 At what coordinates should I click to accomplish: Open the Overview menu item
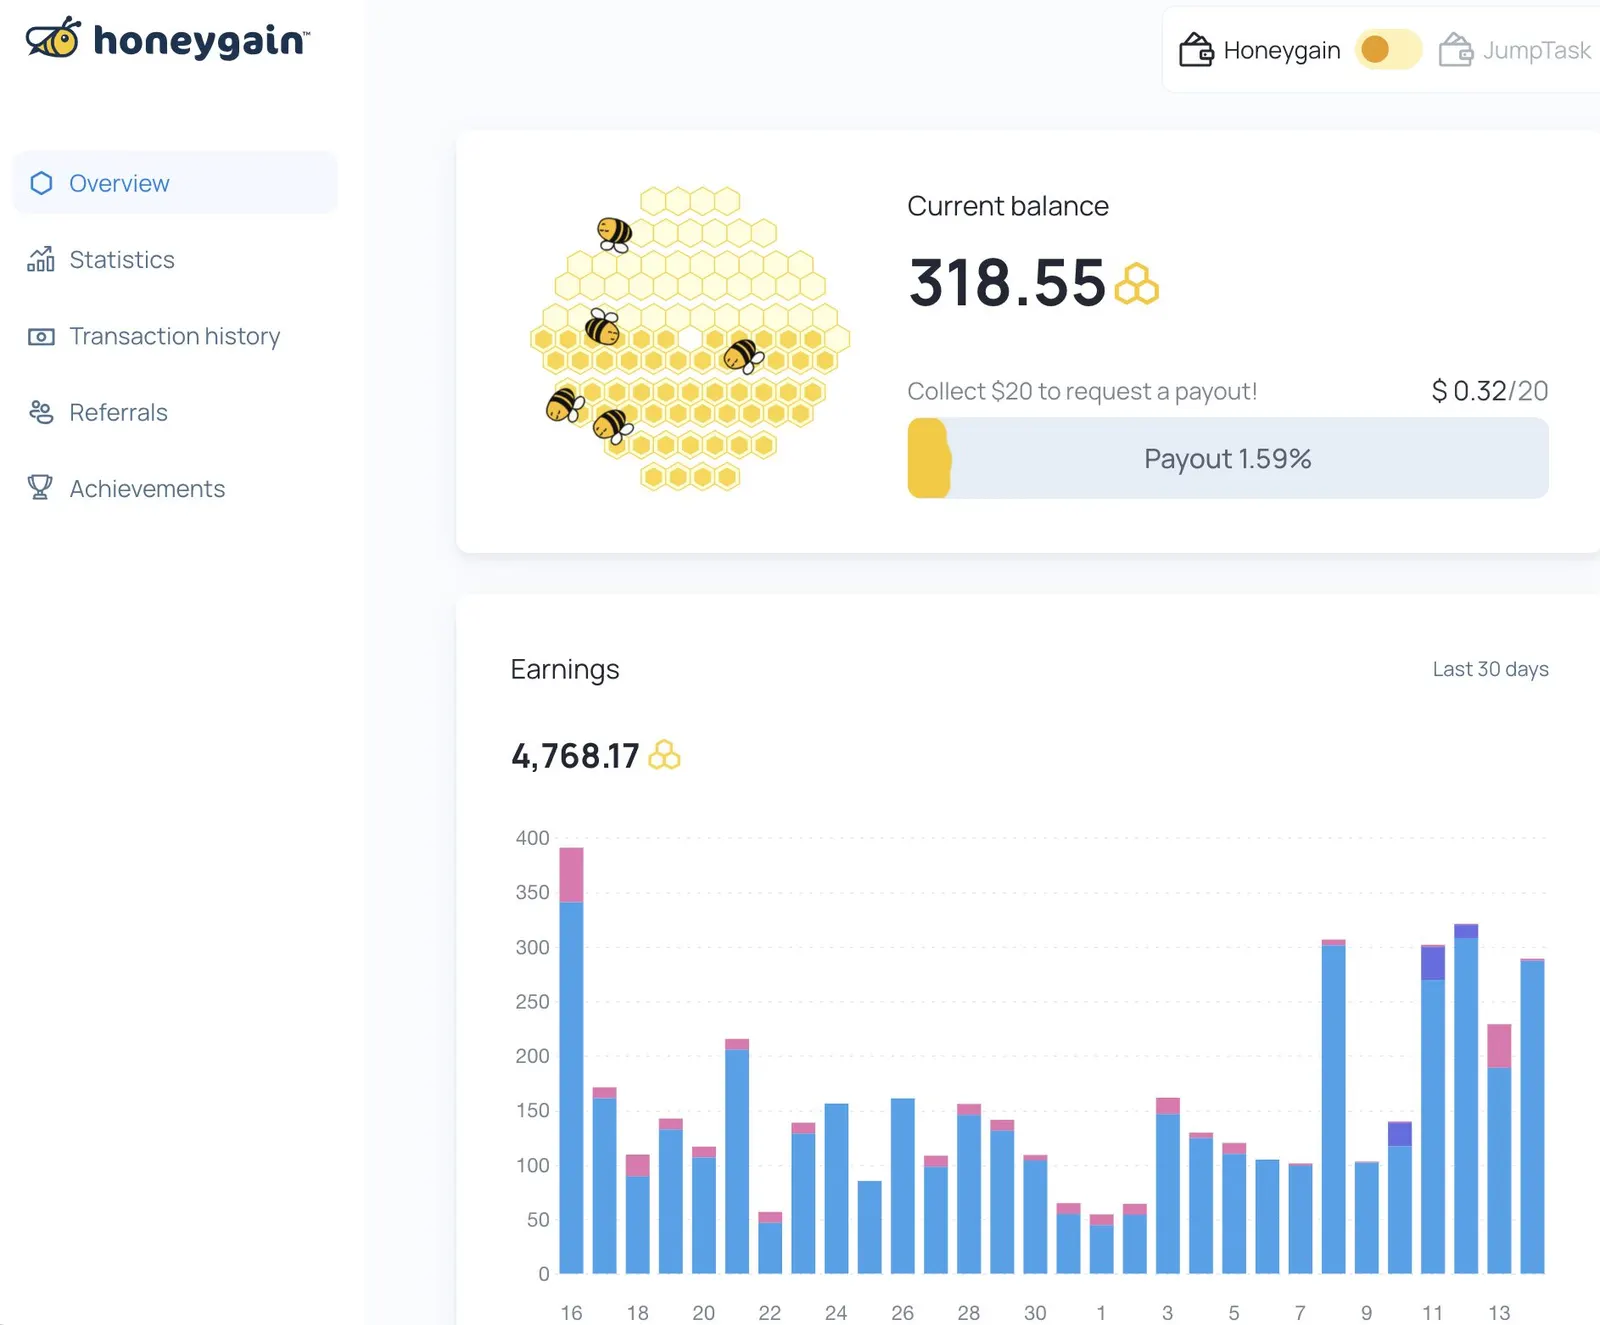(175, 183)
